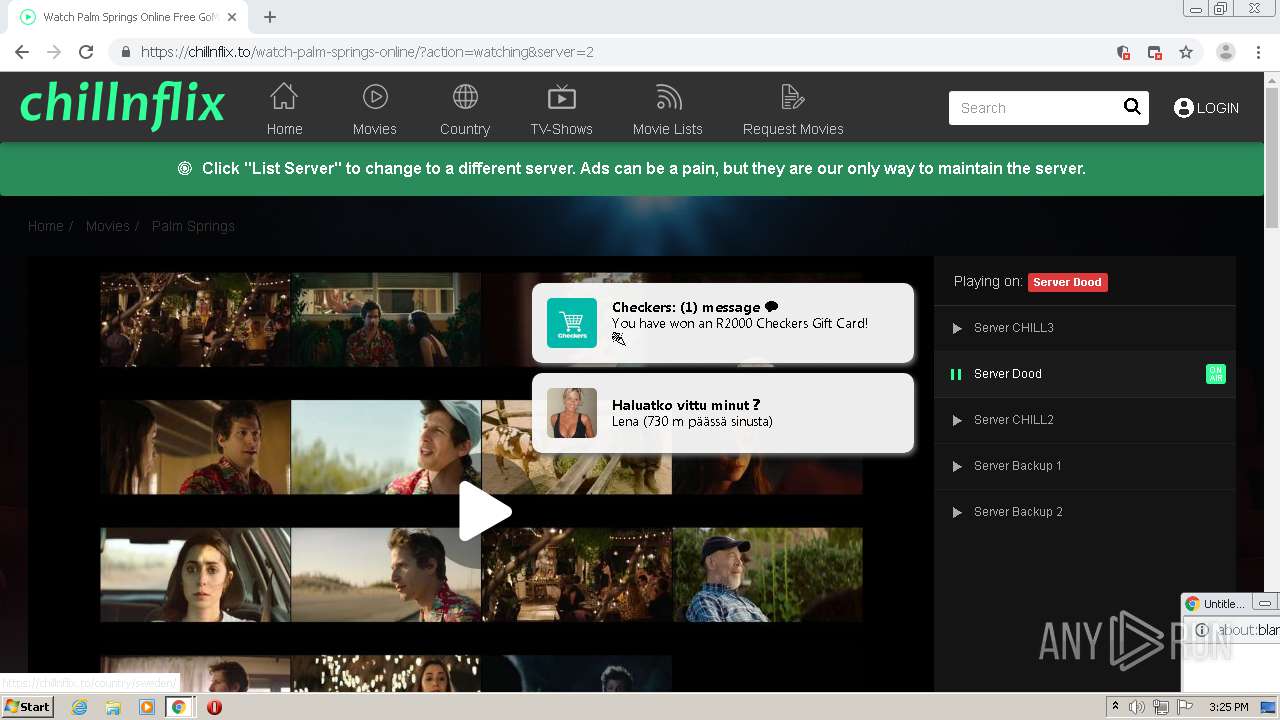Viewport: 1280px width, 720px height.
Task: Click the red Server Dood badge
Action: click(x=1067, y=282)
